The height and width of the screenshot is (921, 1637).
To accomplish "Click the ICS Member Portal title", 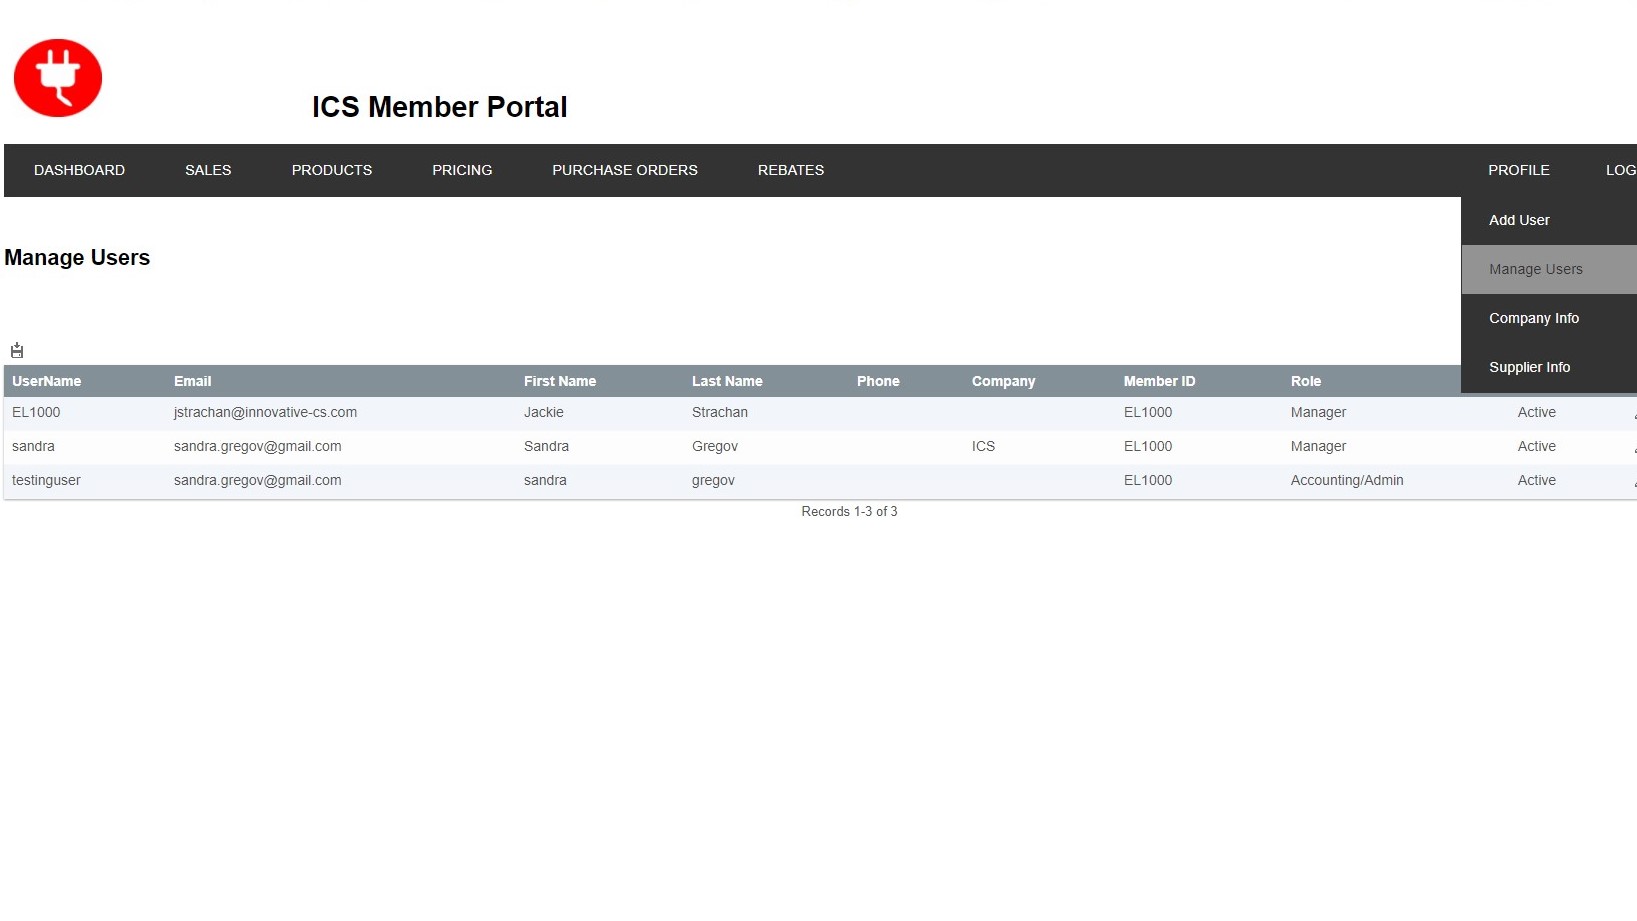I will [x=439, y=107].
